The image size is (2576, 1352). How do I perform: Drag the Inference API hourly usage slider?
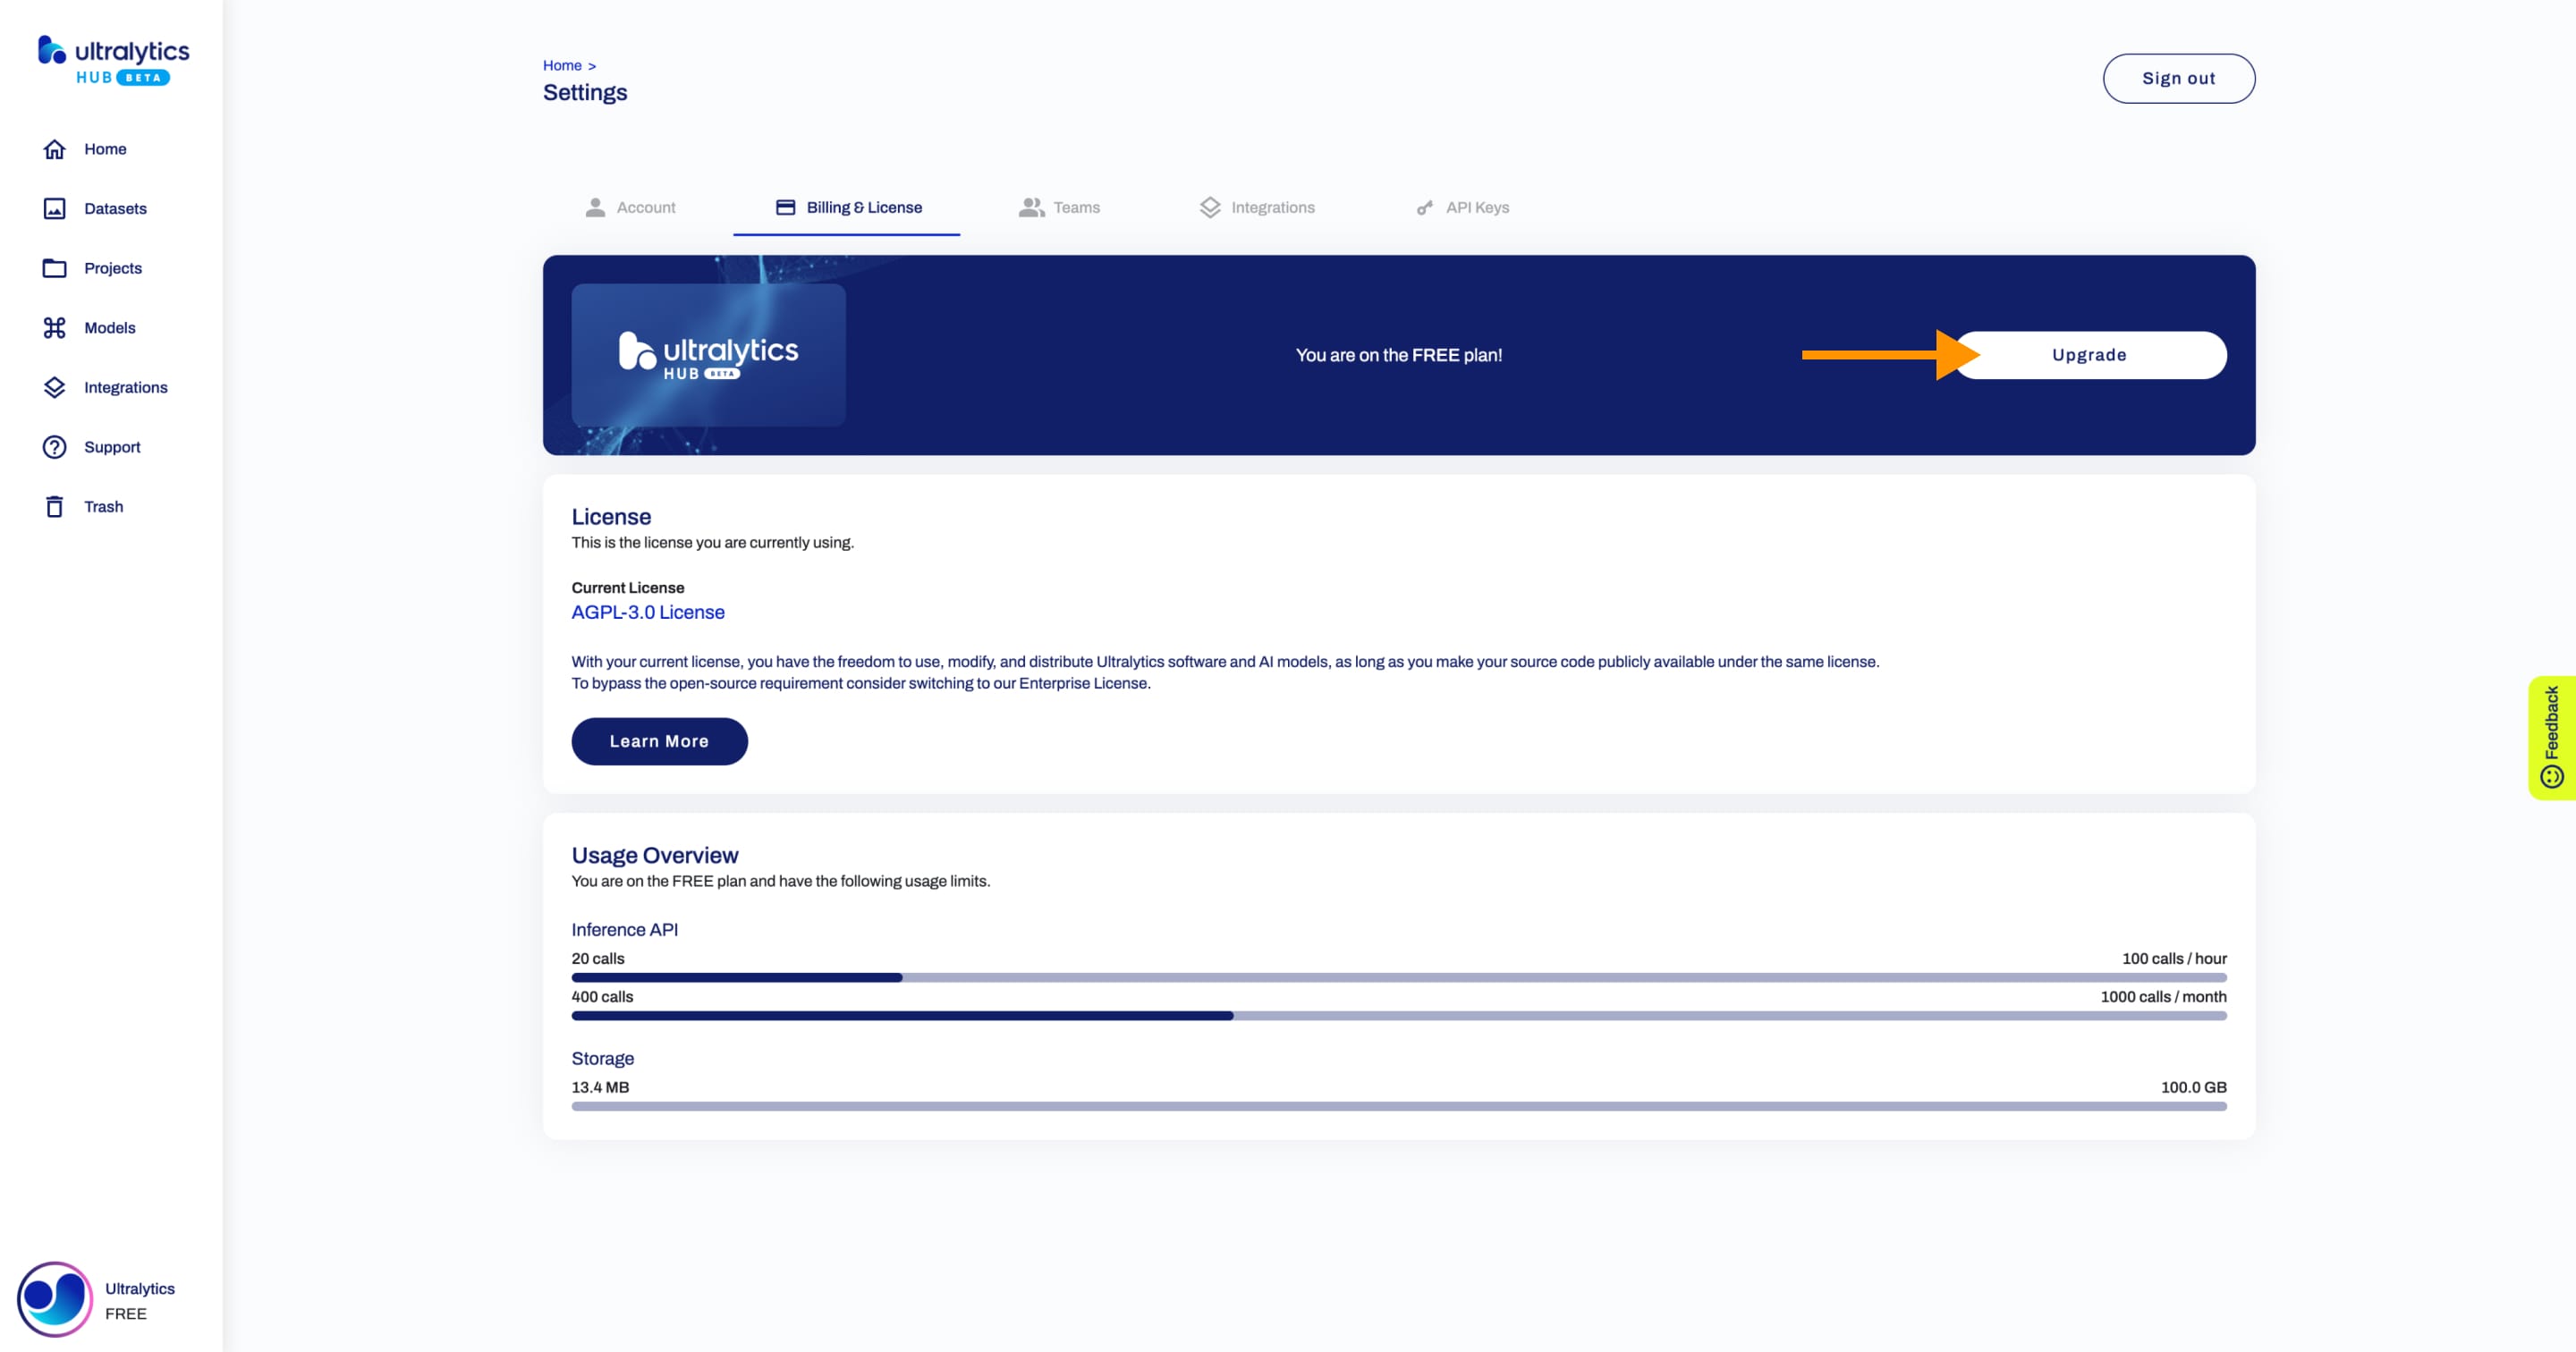[x=902, y=976]
